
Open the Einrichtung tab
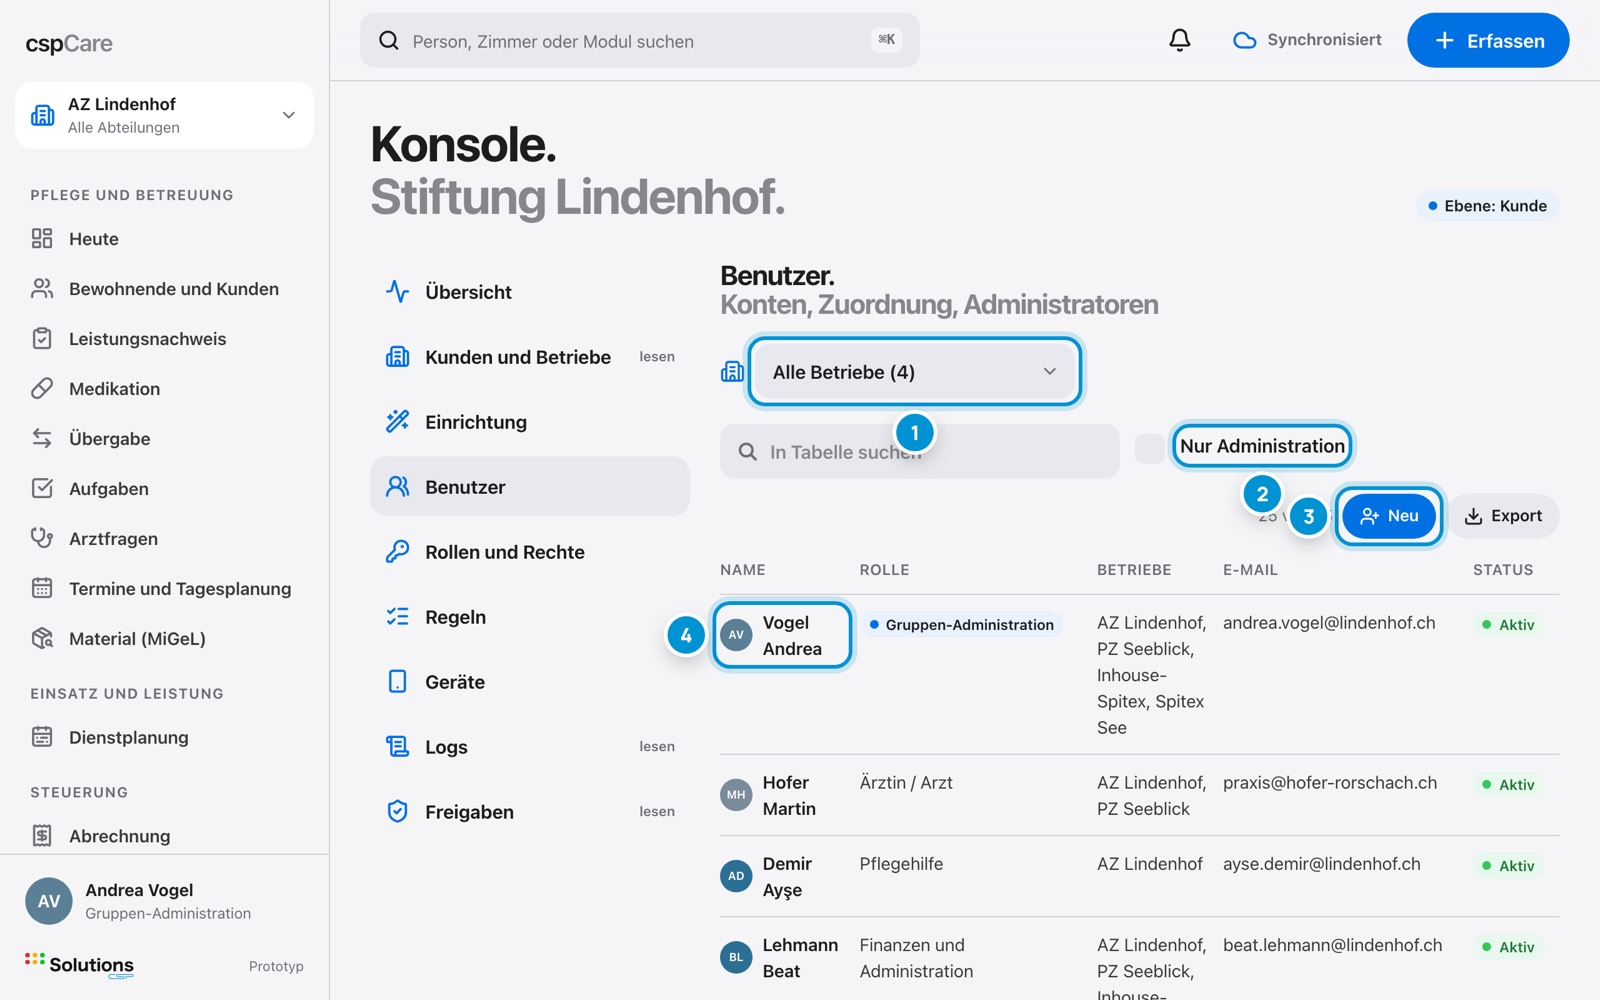530,422
